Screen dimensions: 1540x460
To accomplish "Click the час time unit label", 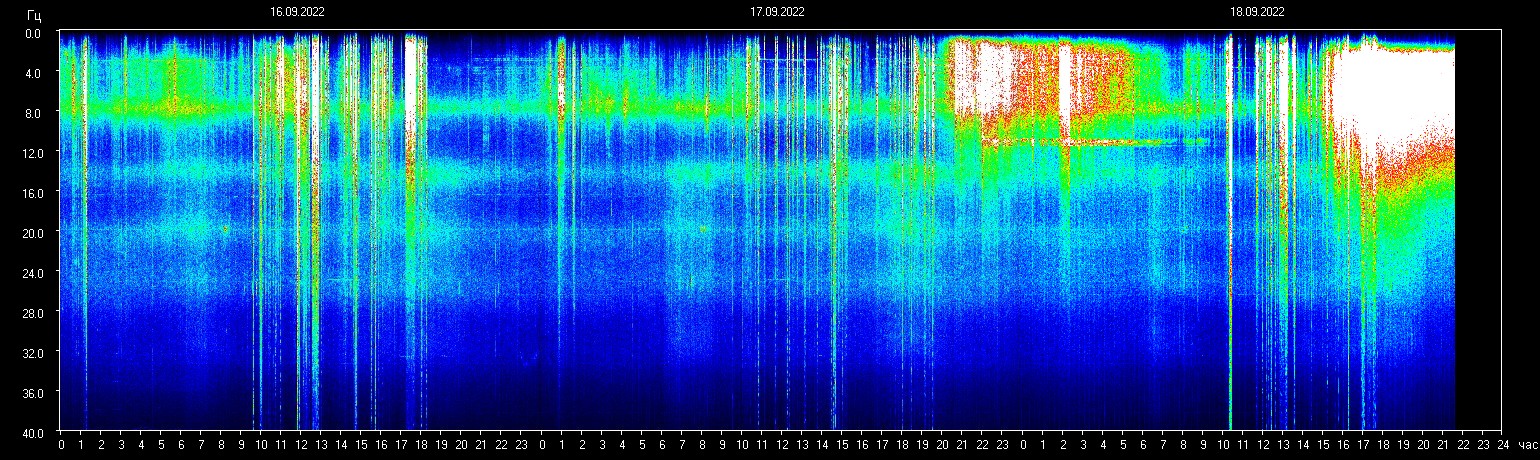I will tap(1528, 445).
